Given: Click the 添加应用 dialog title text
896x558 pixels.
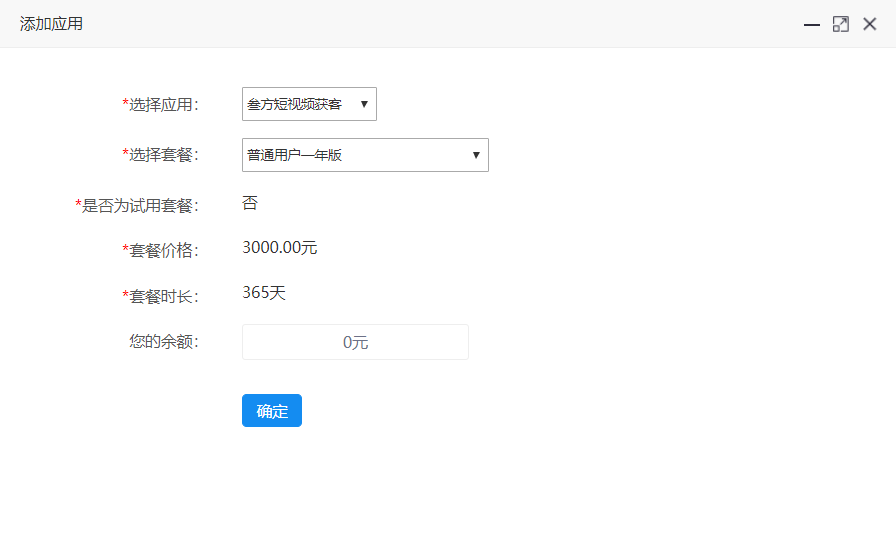Looking at the screenshot, I should [51, 24].
